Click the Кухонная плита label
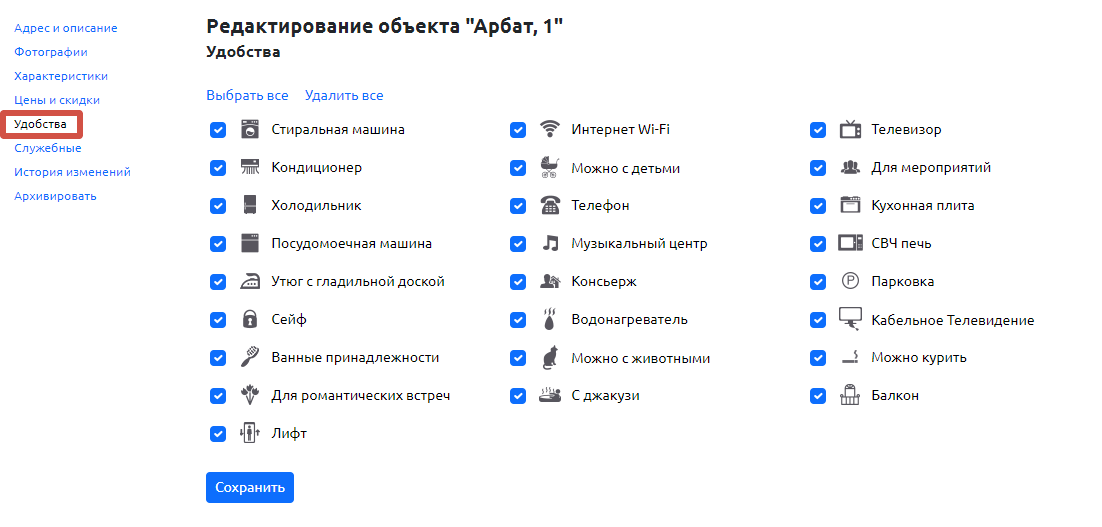This screenshot has width=1102, height=527. coord(923,206)
